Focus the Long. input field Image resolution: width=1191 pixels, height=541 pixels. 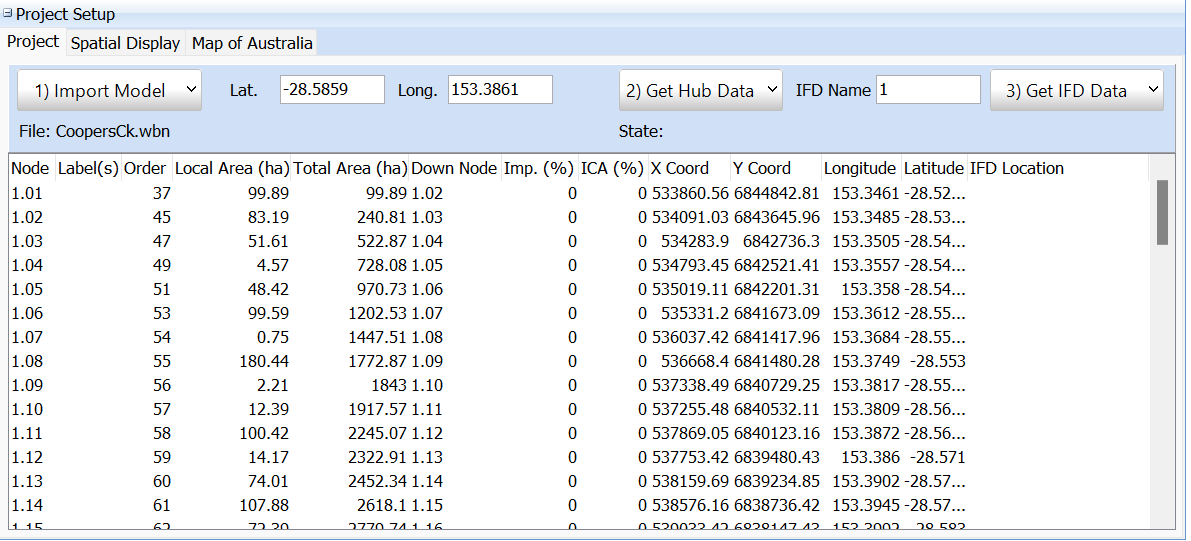pos(500,90)
